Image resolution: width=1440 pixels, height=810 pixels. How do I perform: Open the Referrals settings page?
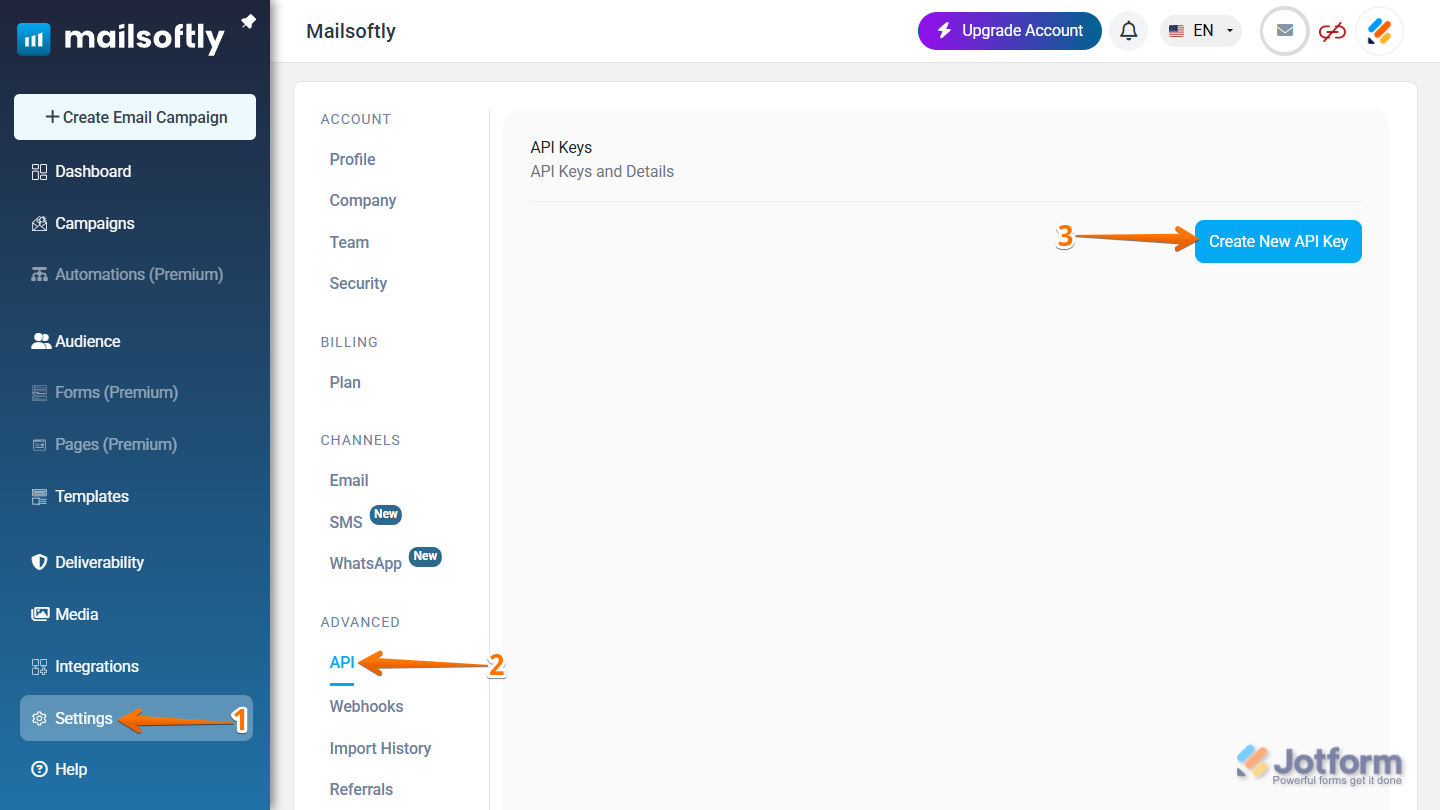(360, 789)
